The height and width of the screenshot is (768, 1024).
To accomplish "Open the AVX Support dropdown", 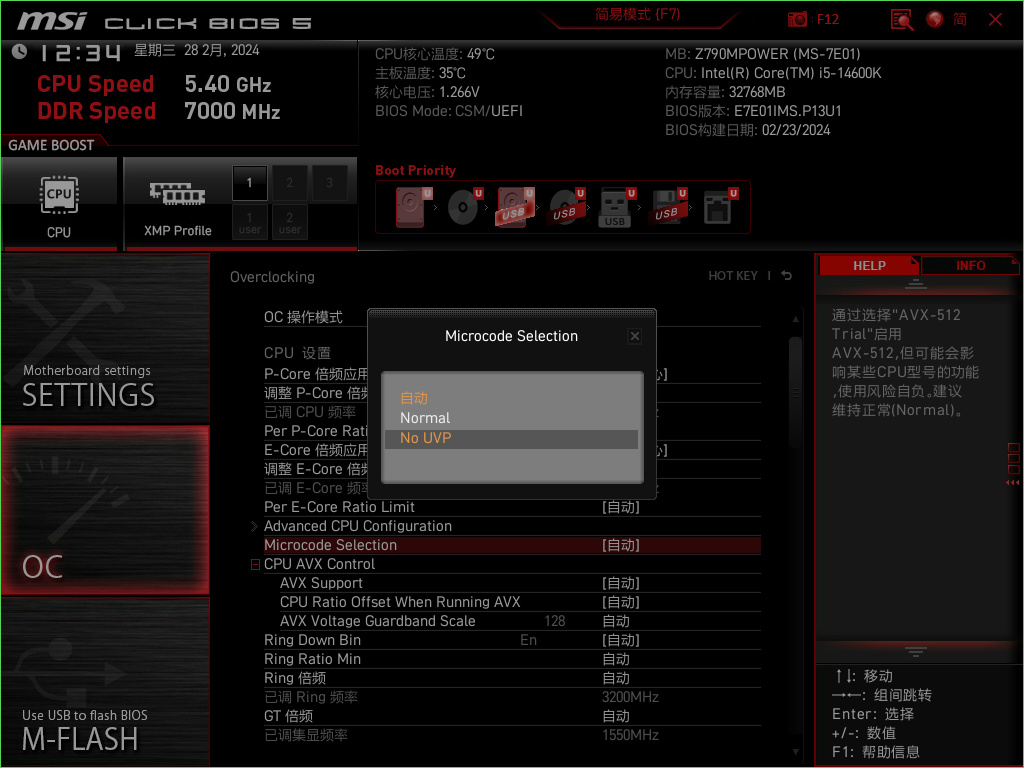I will click(620, 583).
